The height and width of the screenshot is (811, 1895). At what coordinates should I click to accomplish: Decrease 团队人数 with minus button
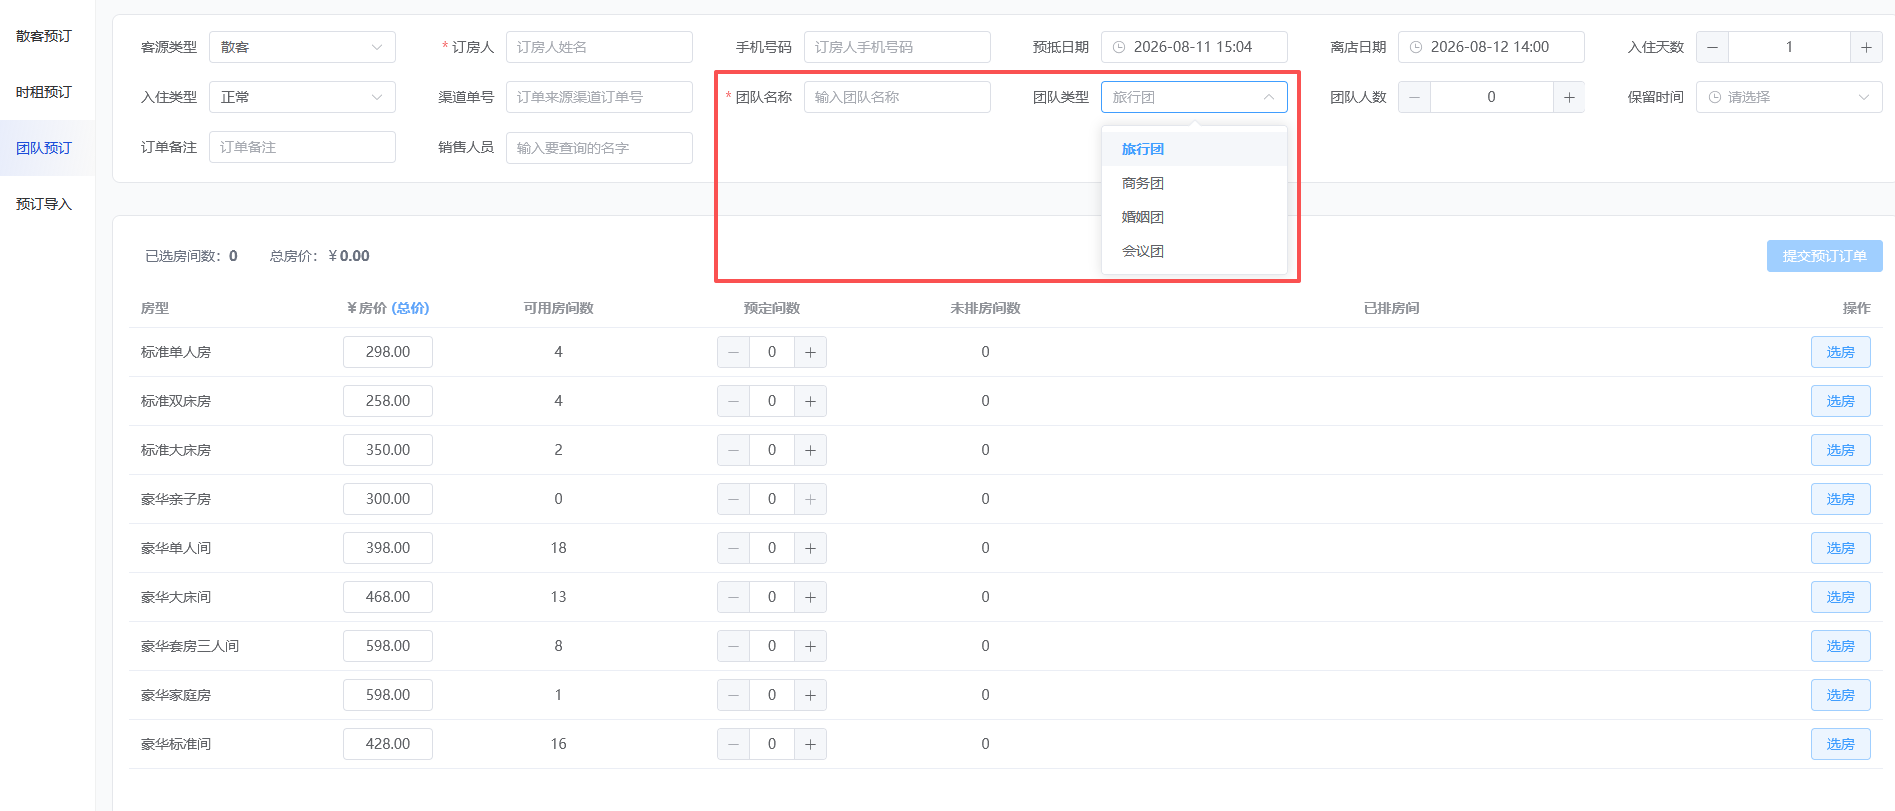1415,97
